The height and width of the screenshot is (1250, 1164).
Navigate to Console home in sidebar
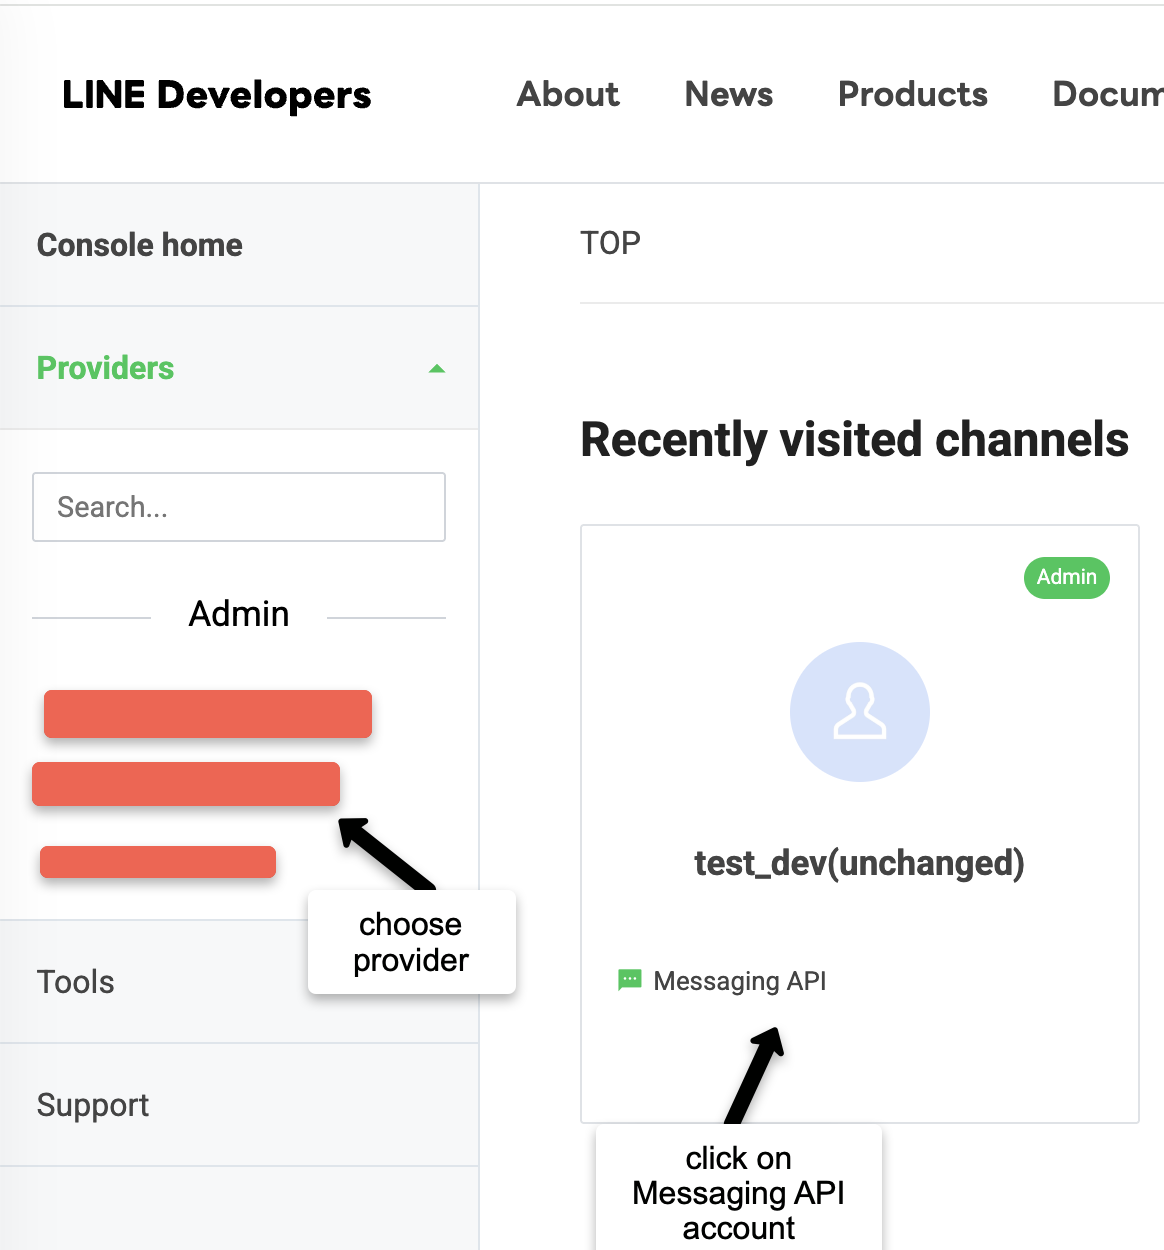(140, 245)
